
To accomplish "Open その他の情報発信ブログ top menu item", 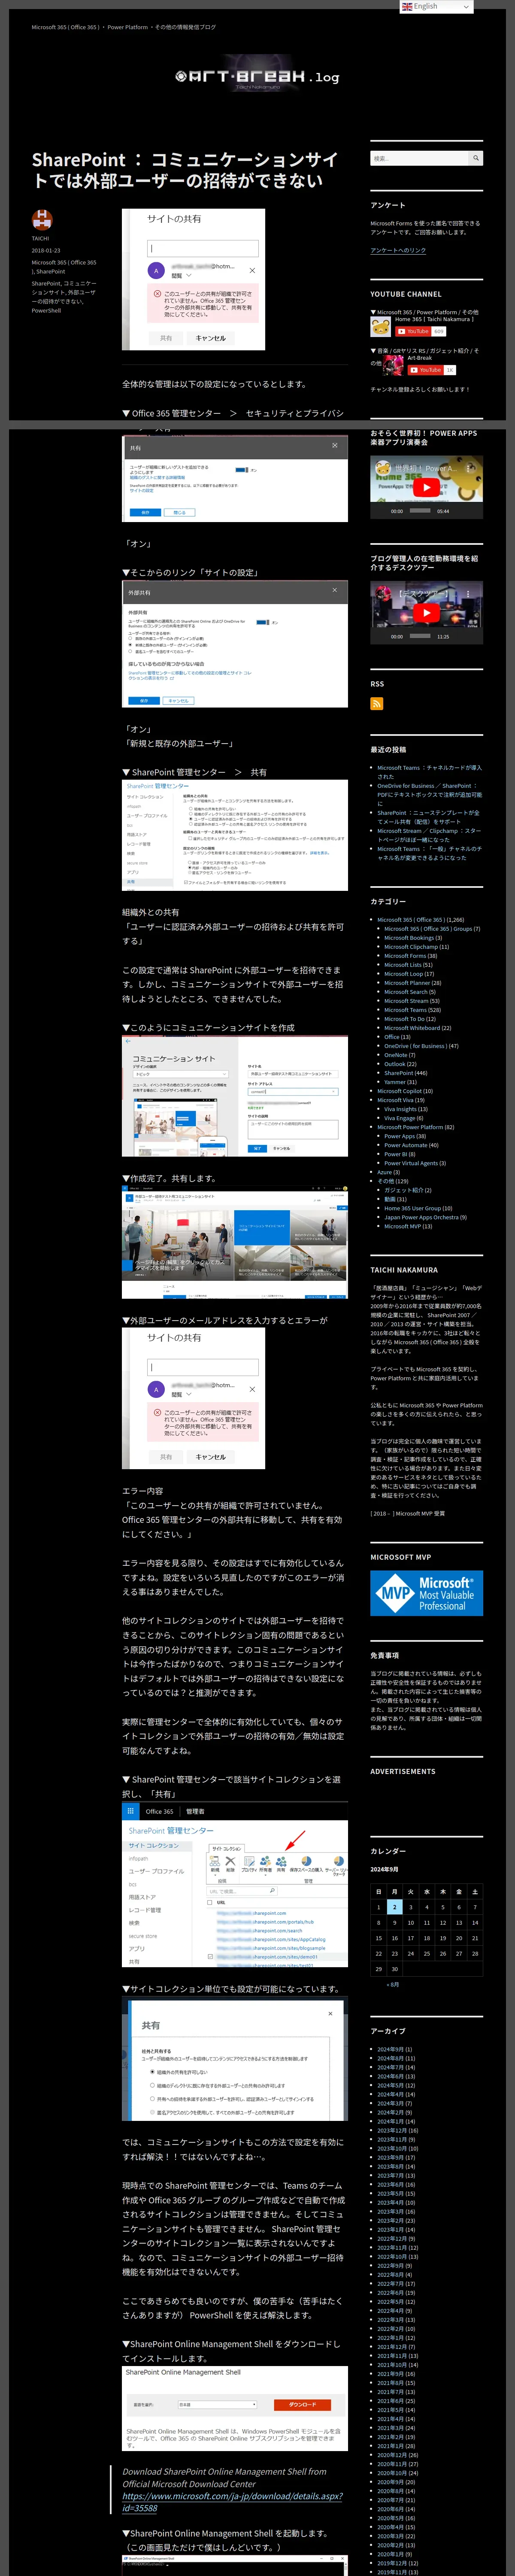I will click(185, 27).
